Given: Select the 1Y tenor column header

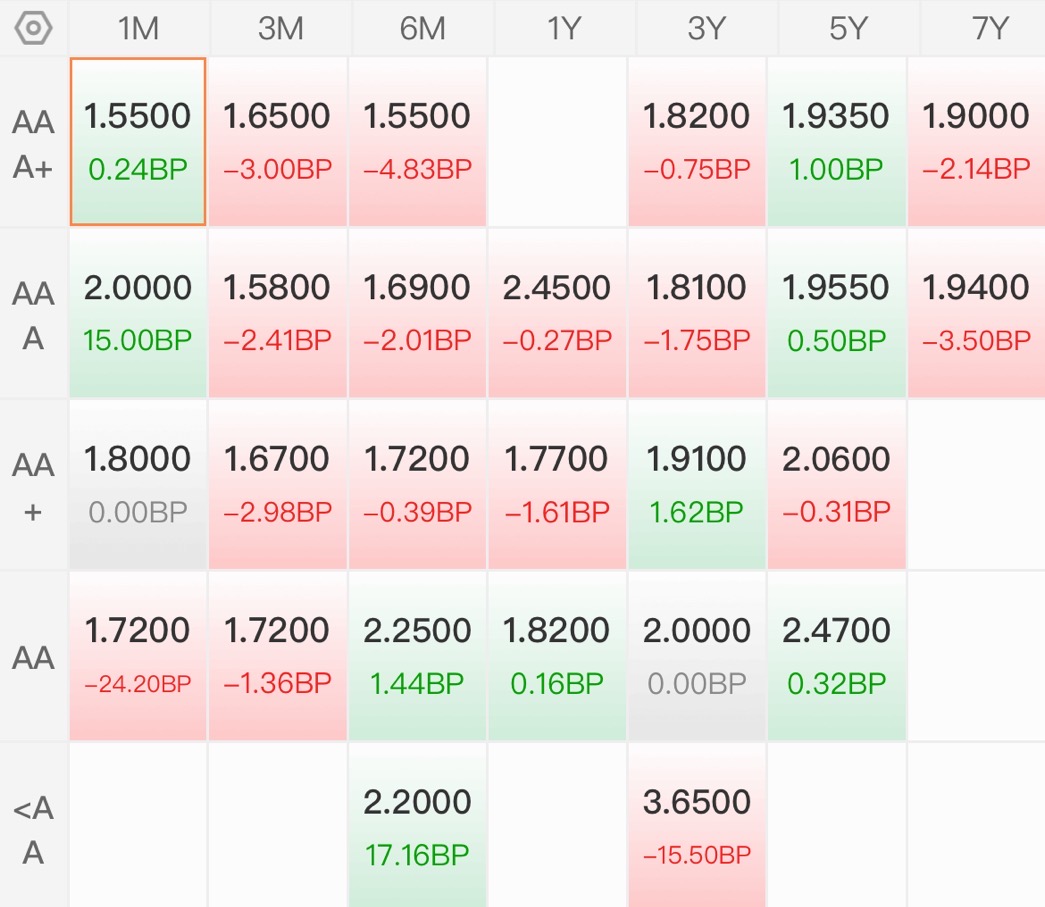Looking at the screenshot, I should pos(564,28).
